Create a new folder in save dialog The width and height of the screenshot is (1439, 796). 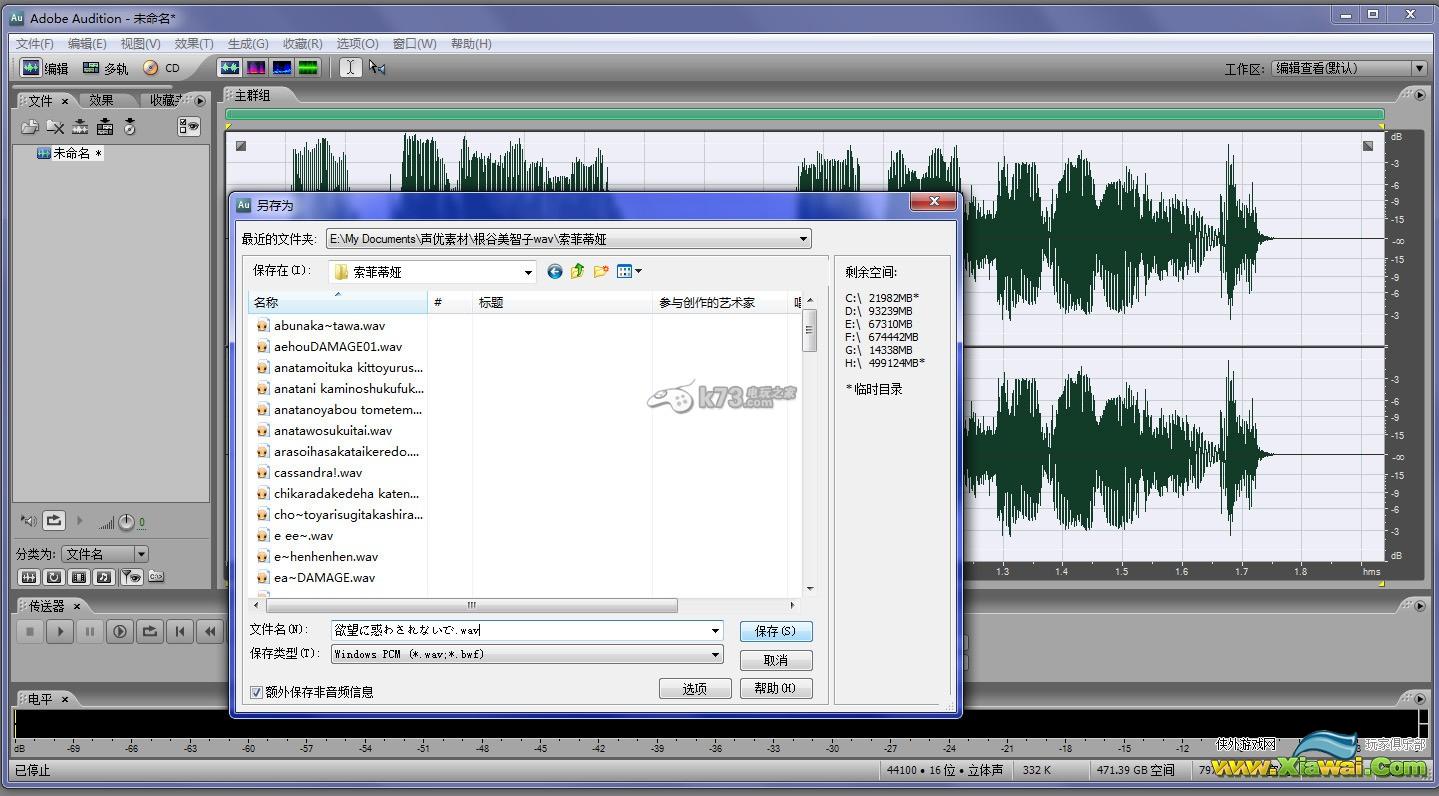[601, 272]
